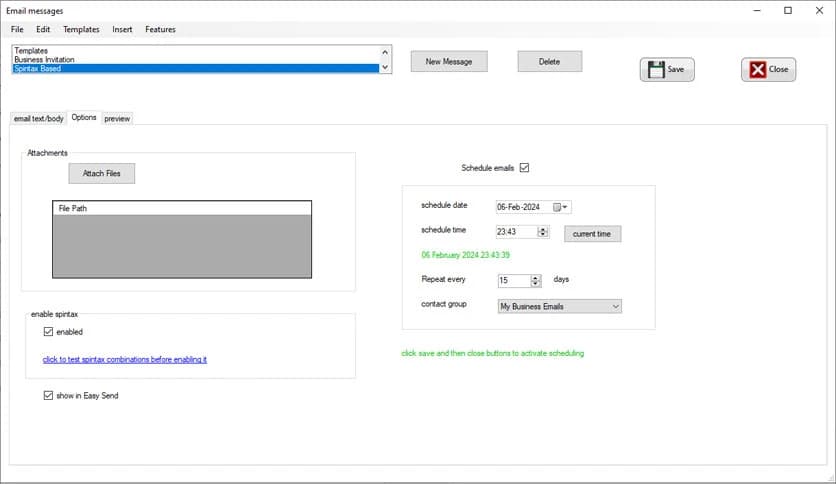Click the message list scroll up arrow

click(385, 52)
